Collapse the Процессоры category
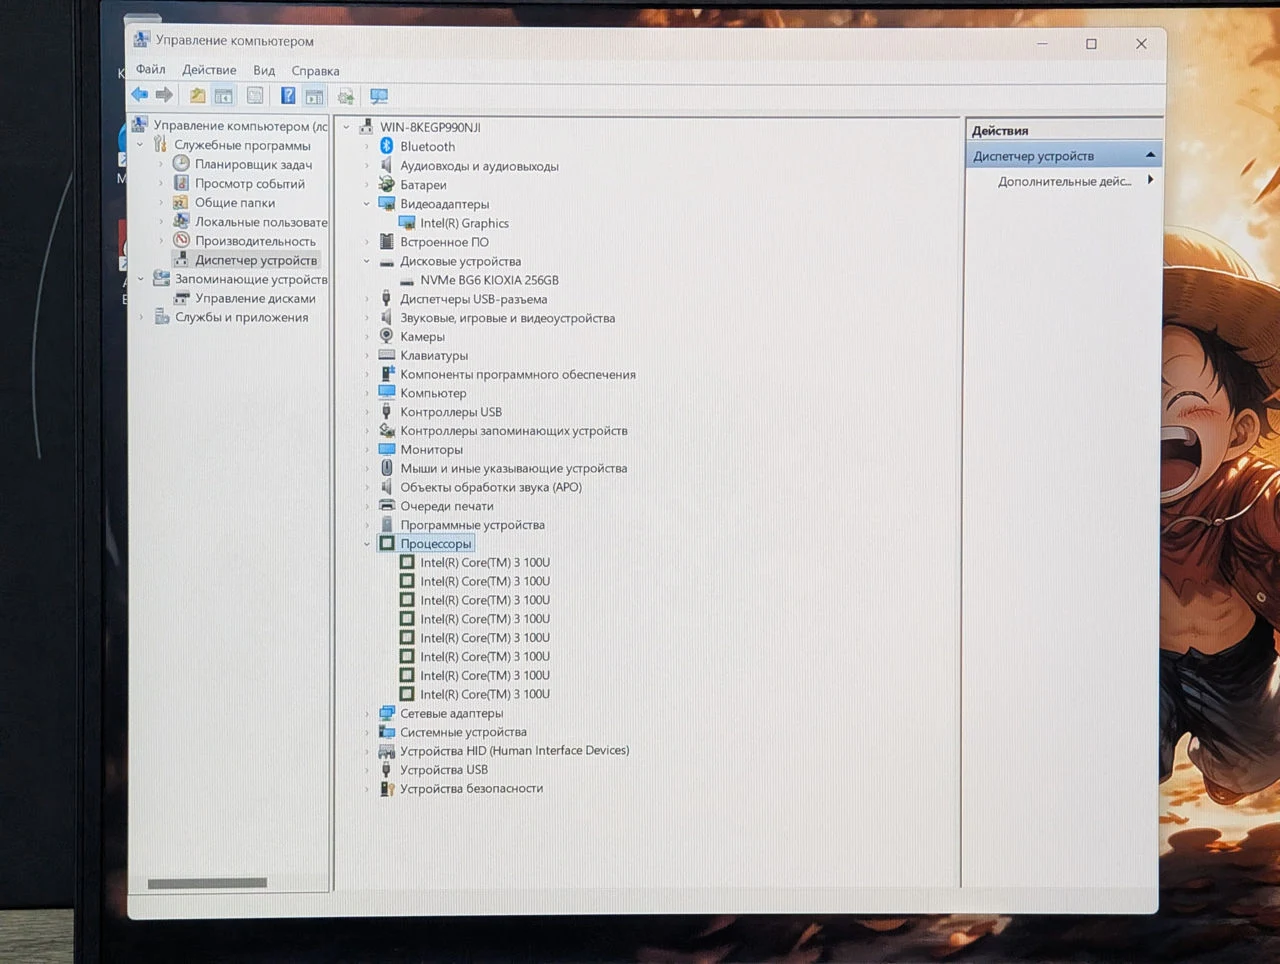Viewport: 1280px width, 964px height. click(x=367, y=544)
